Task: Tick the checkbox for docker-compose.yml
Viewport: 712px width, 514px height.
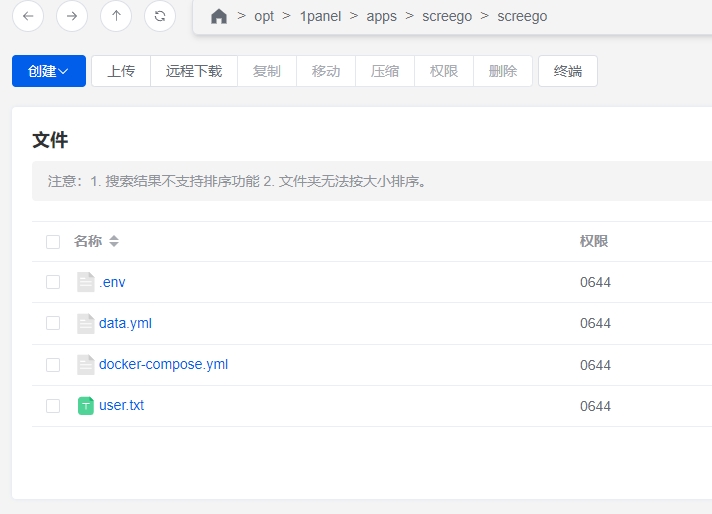Action: click(x=53, y=365)
